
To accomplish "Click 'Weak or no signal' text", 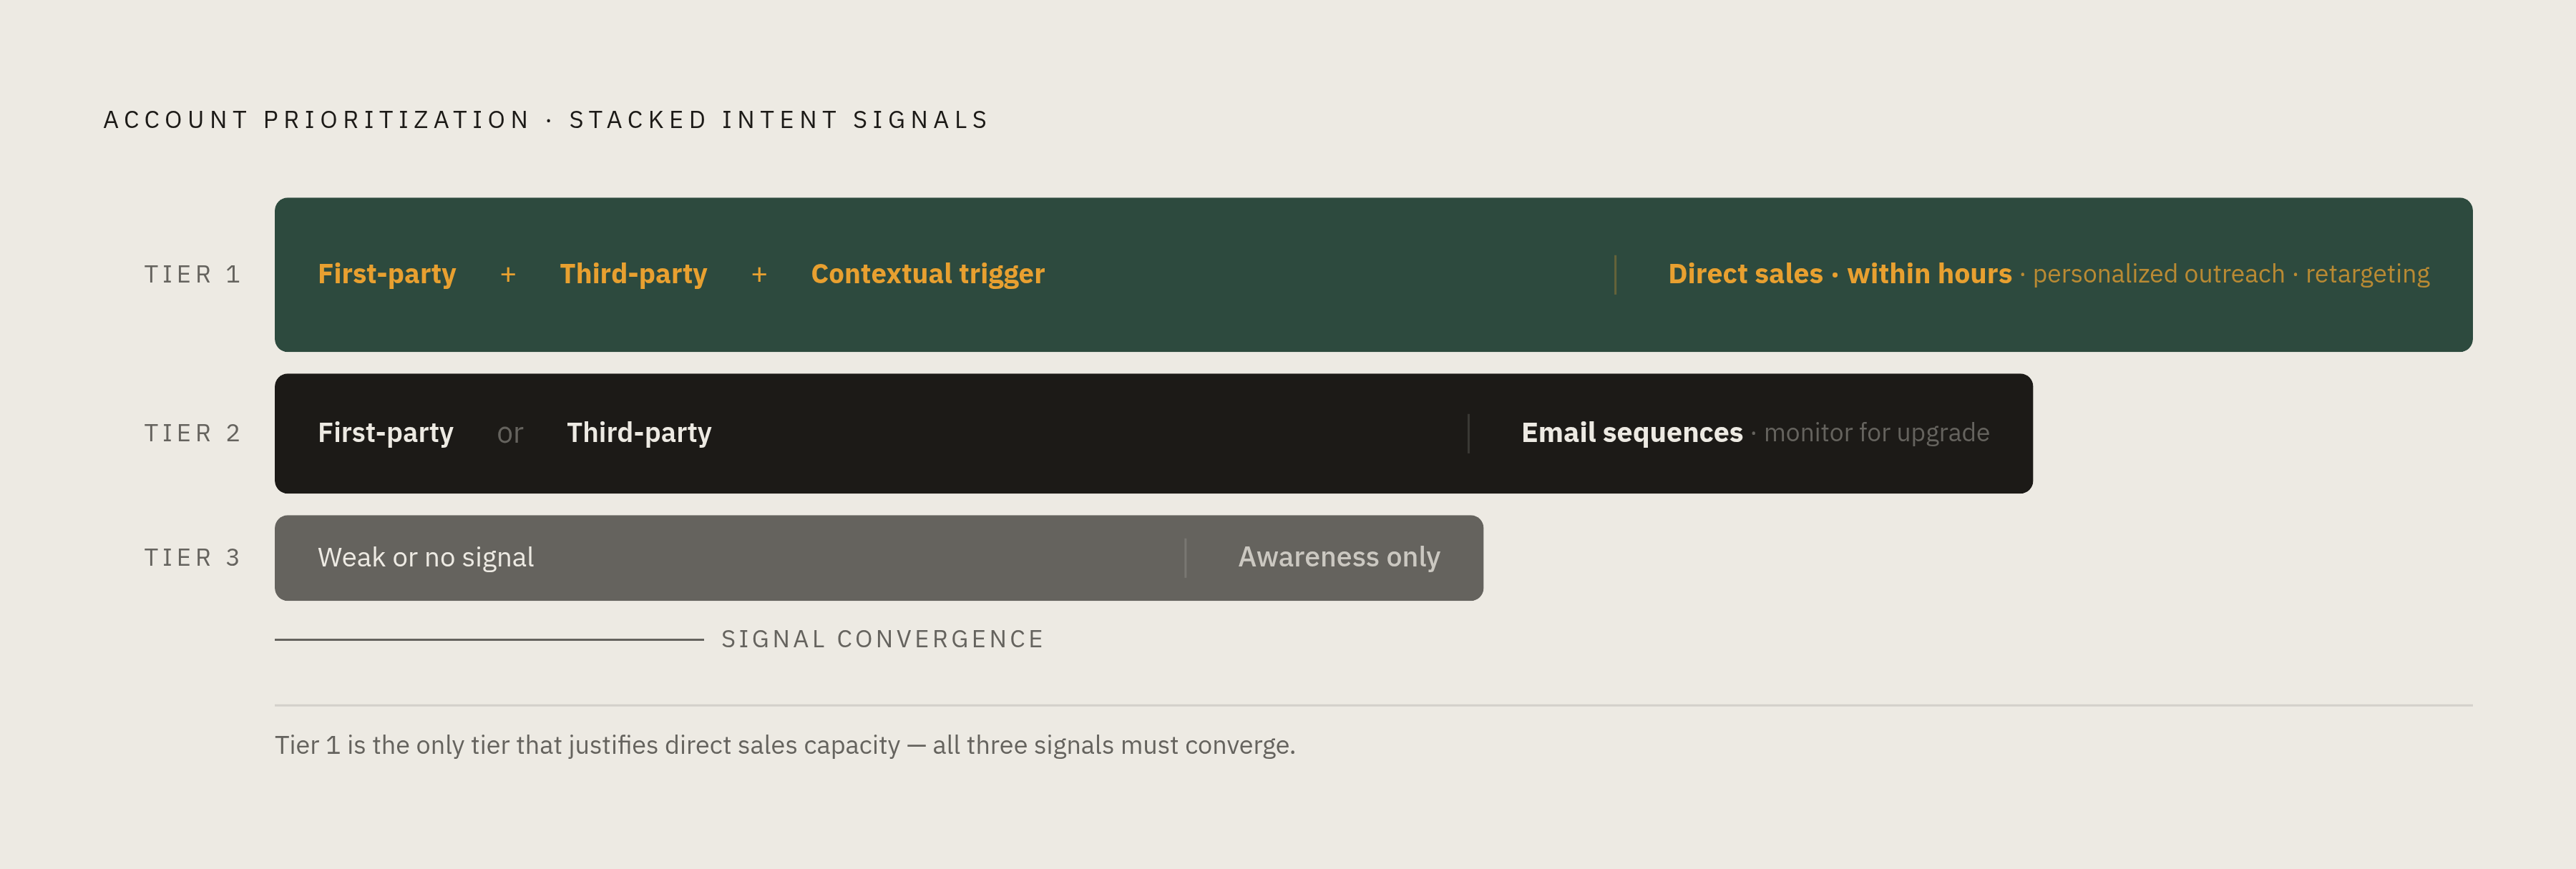I will [x=426, y=558].
